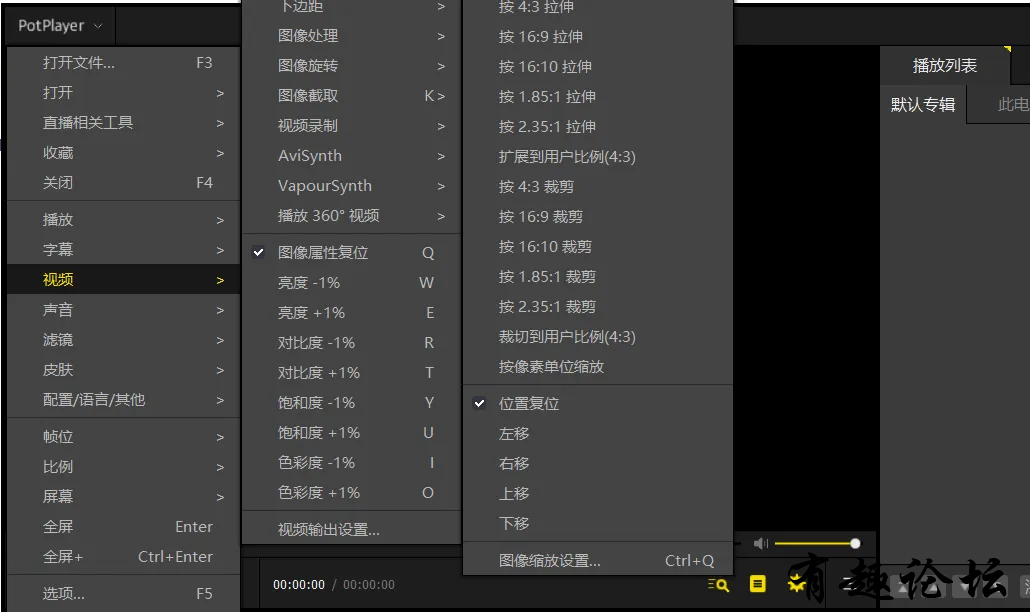The width and height of the screenshot is (1030, 612).
Task: Expand the main menu 播放 submenu
Action: (123, 219)
